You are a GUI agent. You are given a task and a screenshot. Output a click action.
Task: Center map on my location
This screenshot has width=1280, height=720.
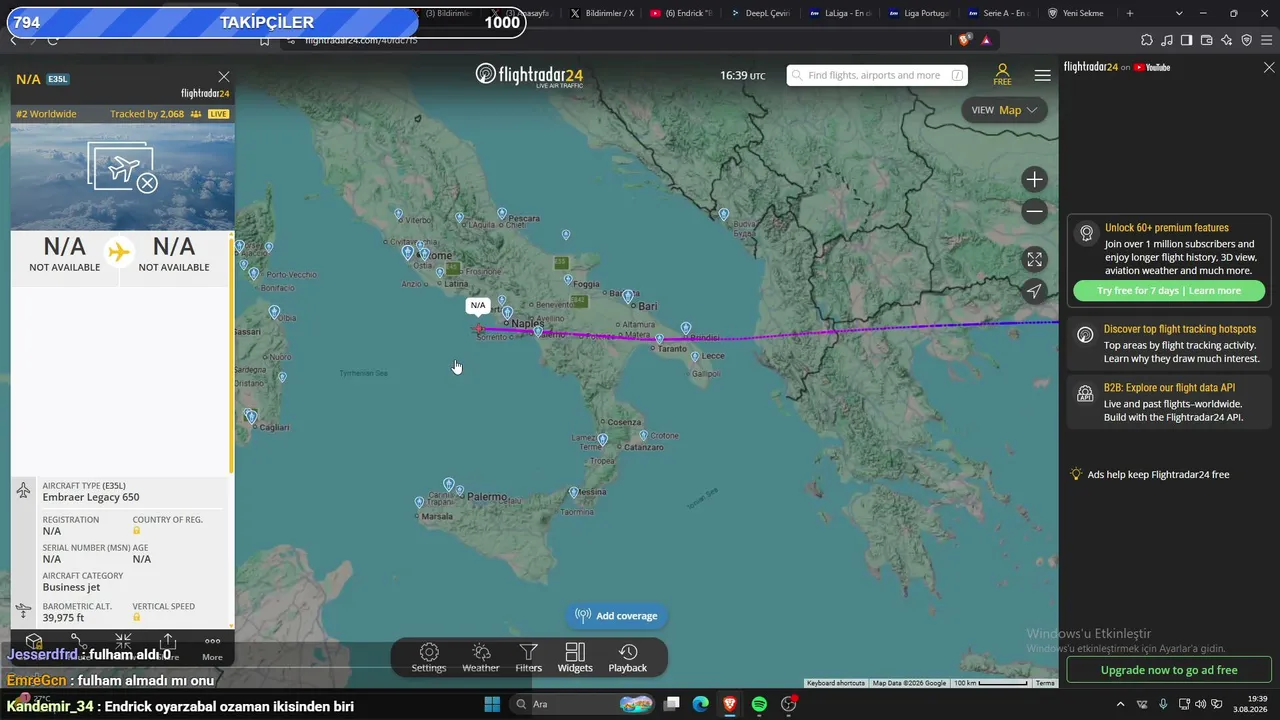pyautogui.click(x=1035, y=291)
